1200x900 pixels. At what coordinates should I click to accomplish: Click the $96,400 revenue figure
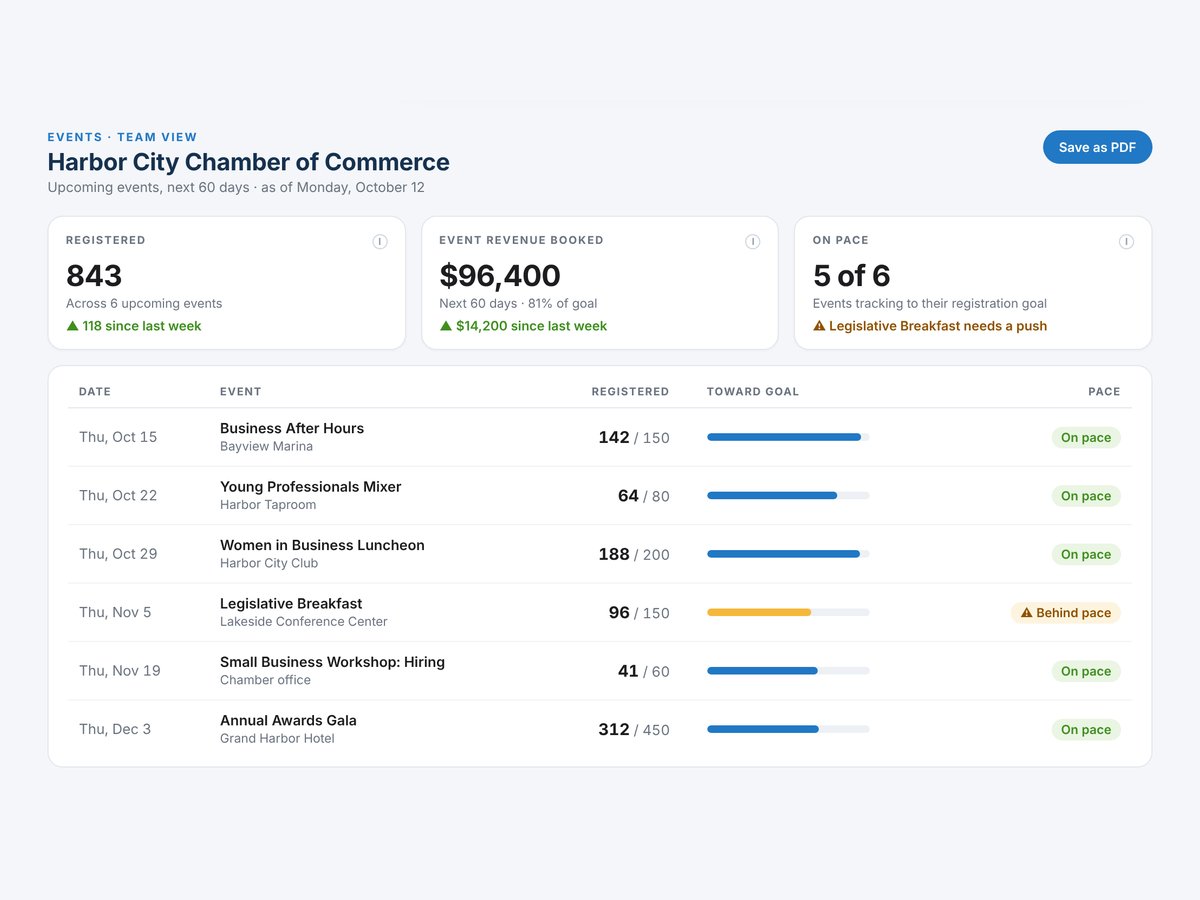coord(500,275)
